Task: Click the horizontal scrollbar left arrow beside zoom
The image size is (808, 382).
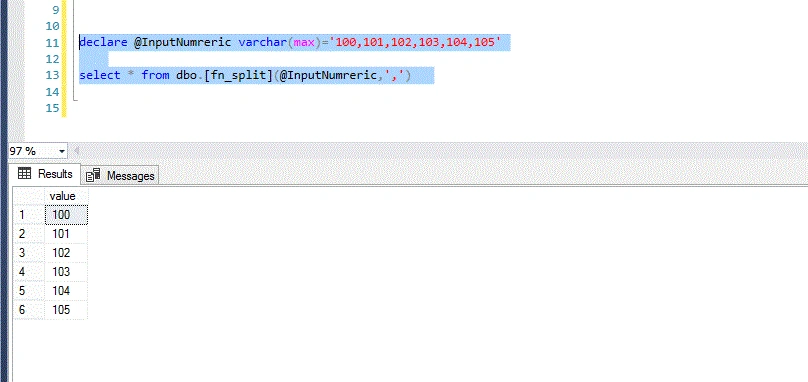Action: click(x=76, y=151)
